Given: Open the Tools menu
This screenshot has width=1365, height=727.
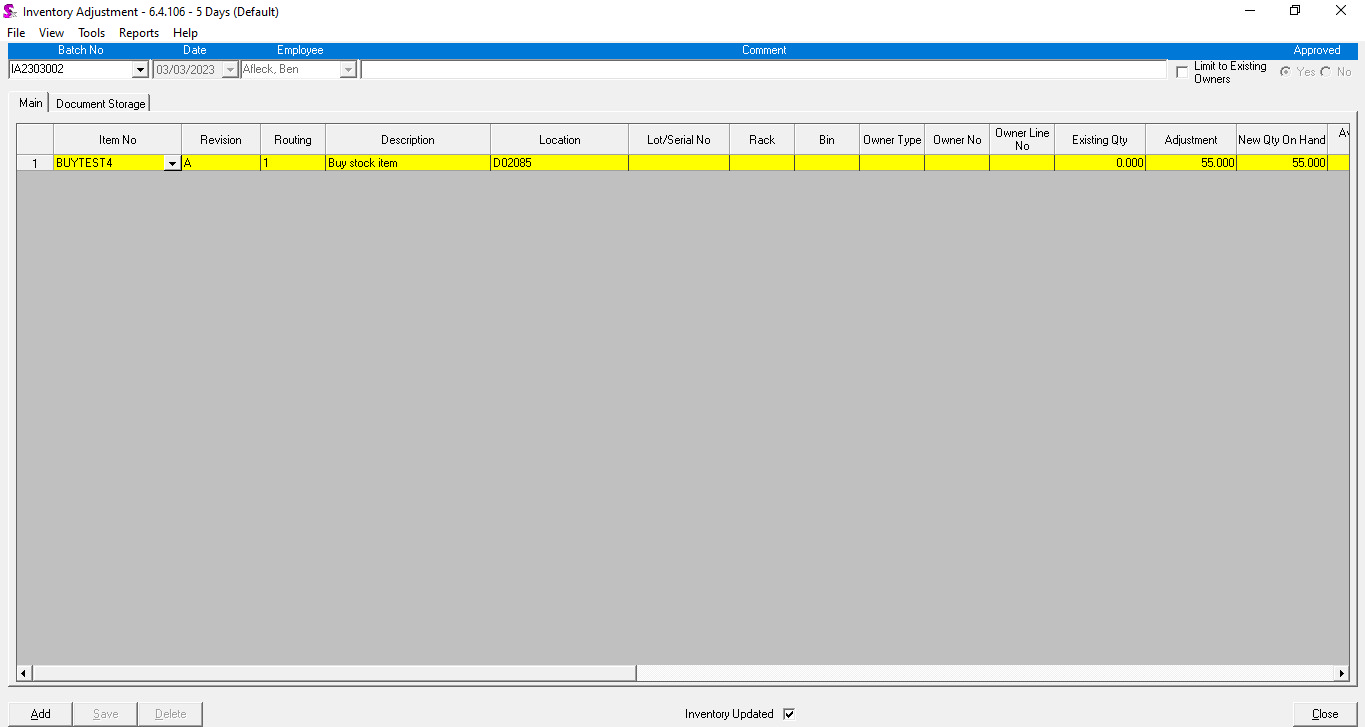Looking at the screenshot, I should click(91, 33).
